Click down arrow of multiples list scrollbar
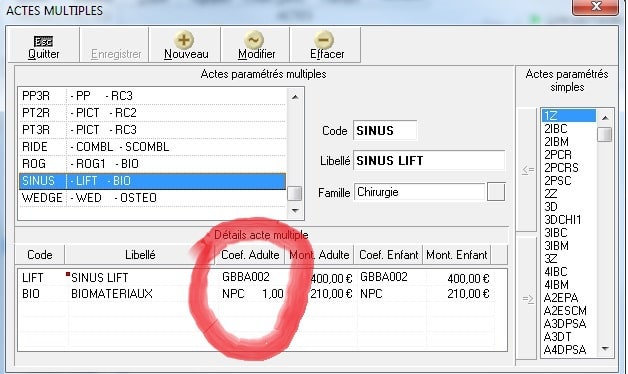This screenshot has height=374, width=628. (295, 210)
